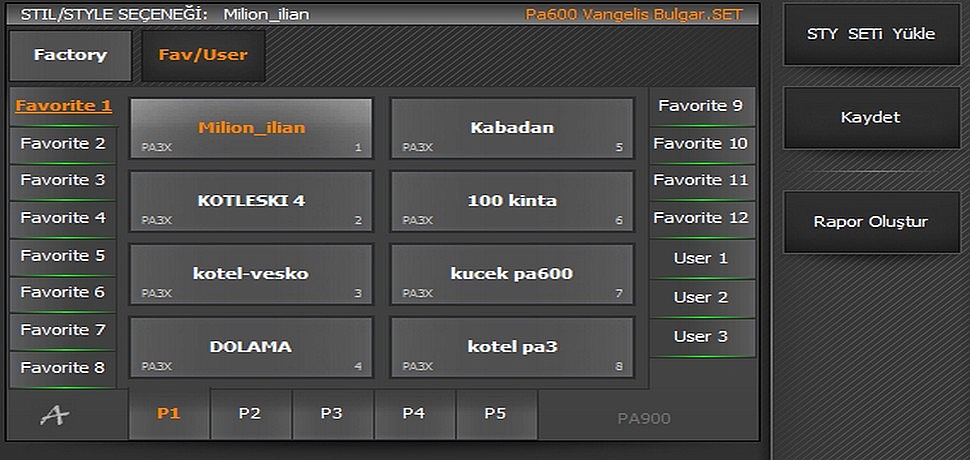Select the Favorite 1 bank
This screenshot has height=460, width=970.
[x=64, y=106]
